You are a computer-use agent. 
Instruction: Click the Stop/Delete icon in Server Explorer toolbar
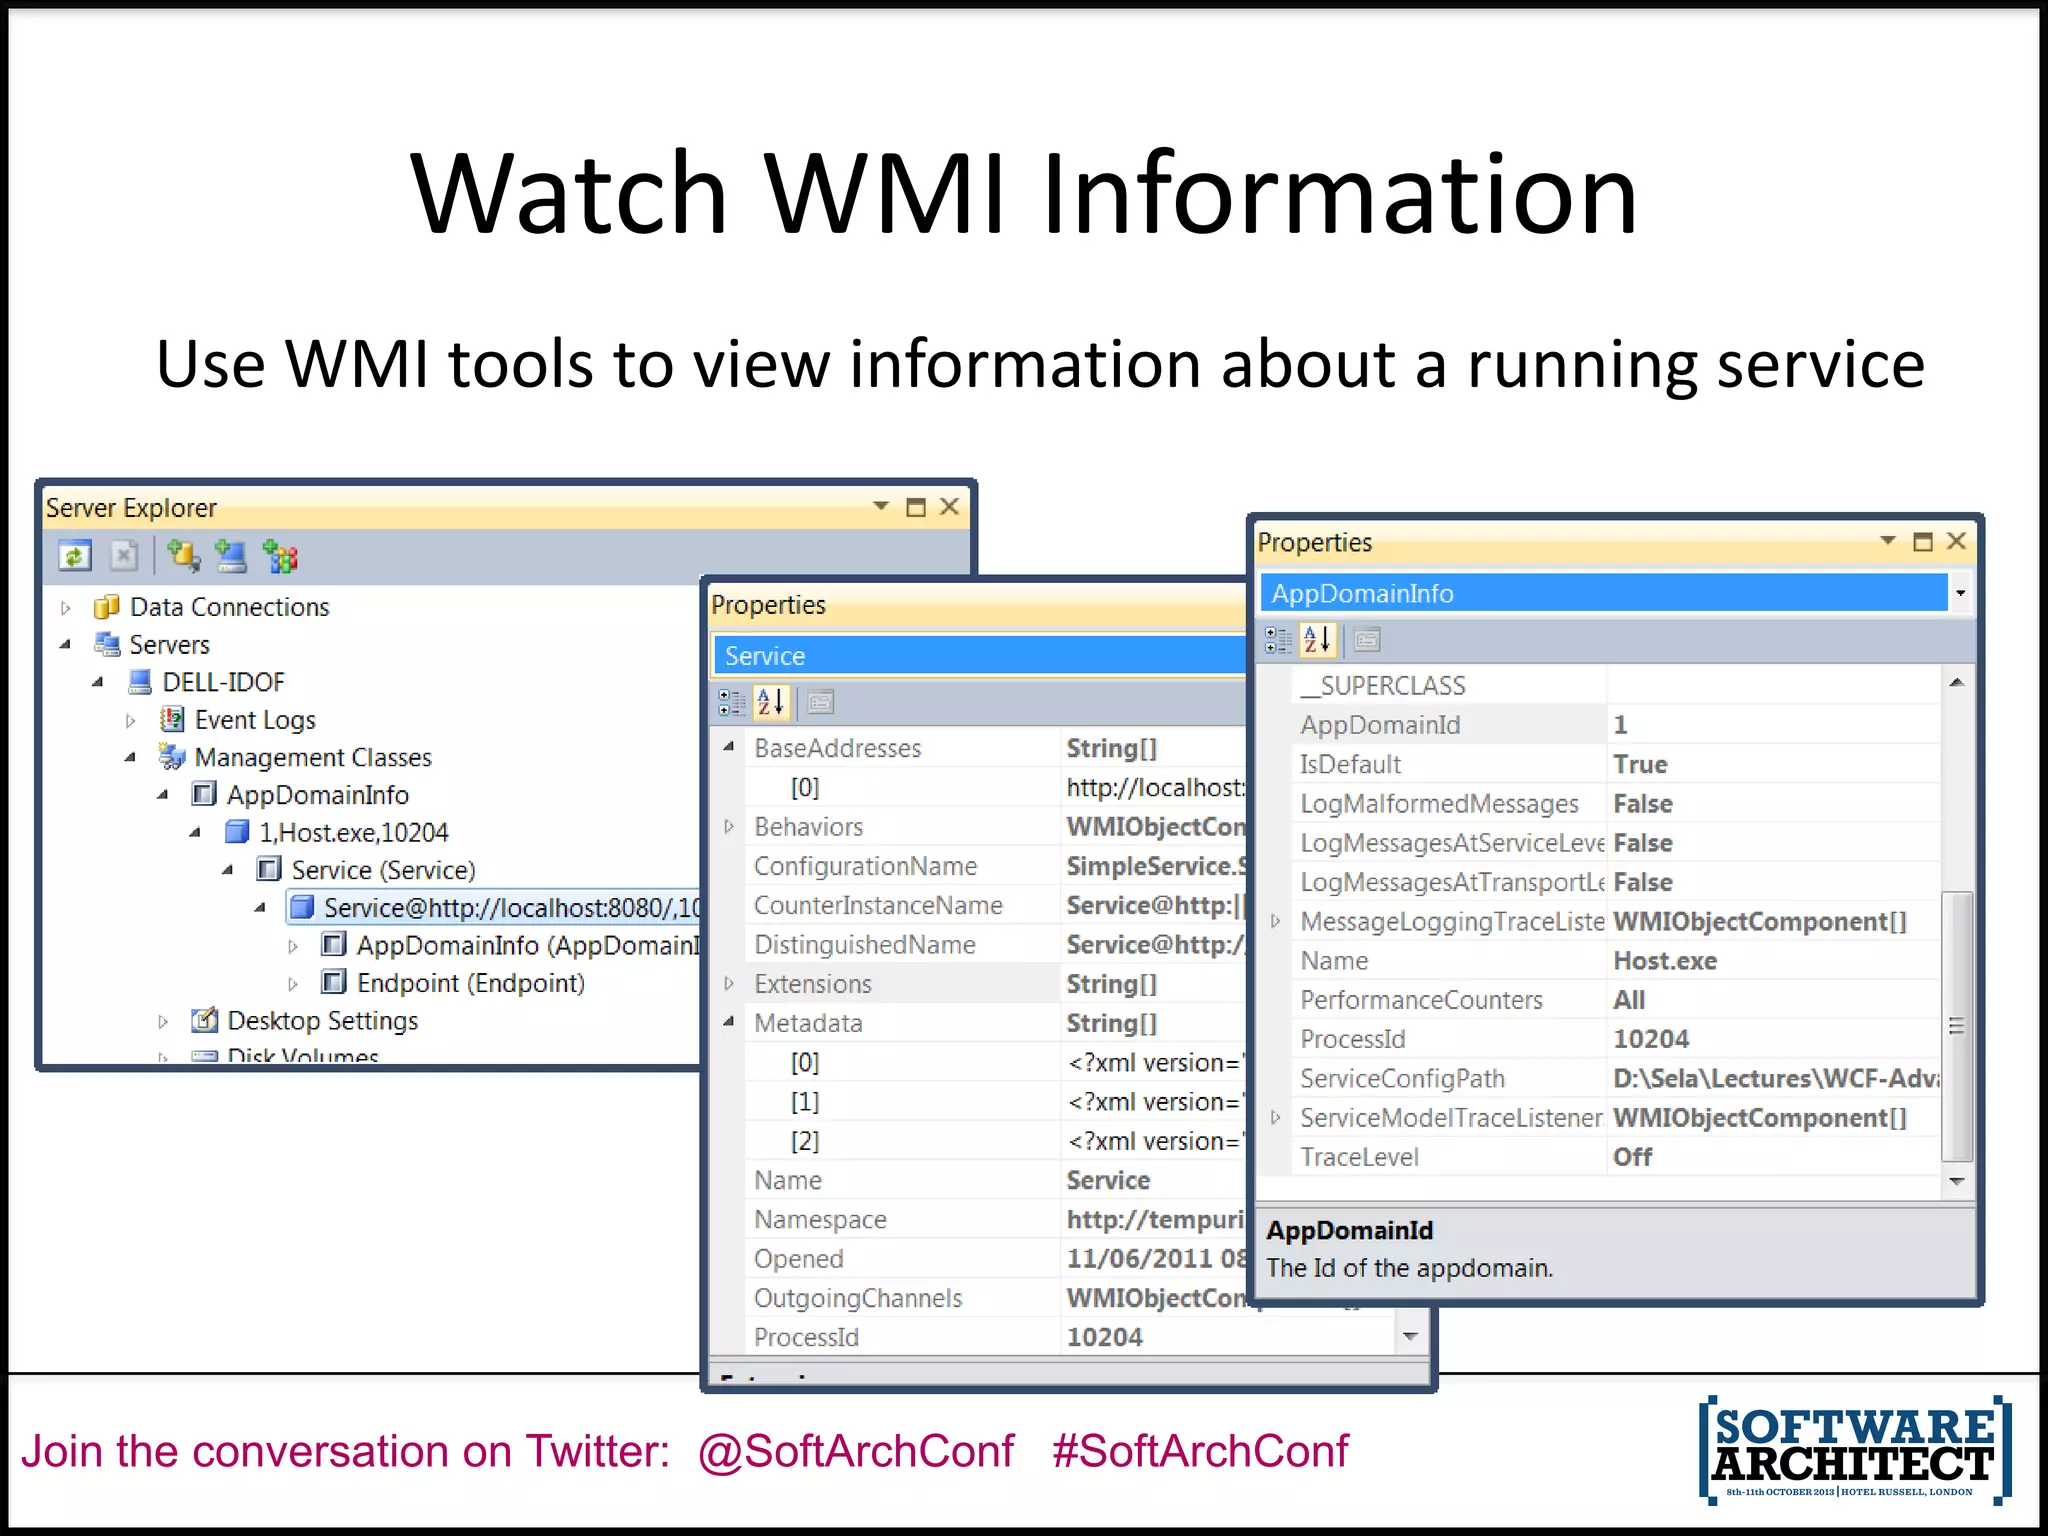click(x=124, y=555)
